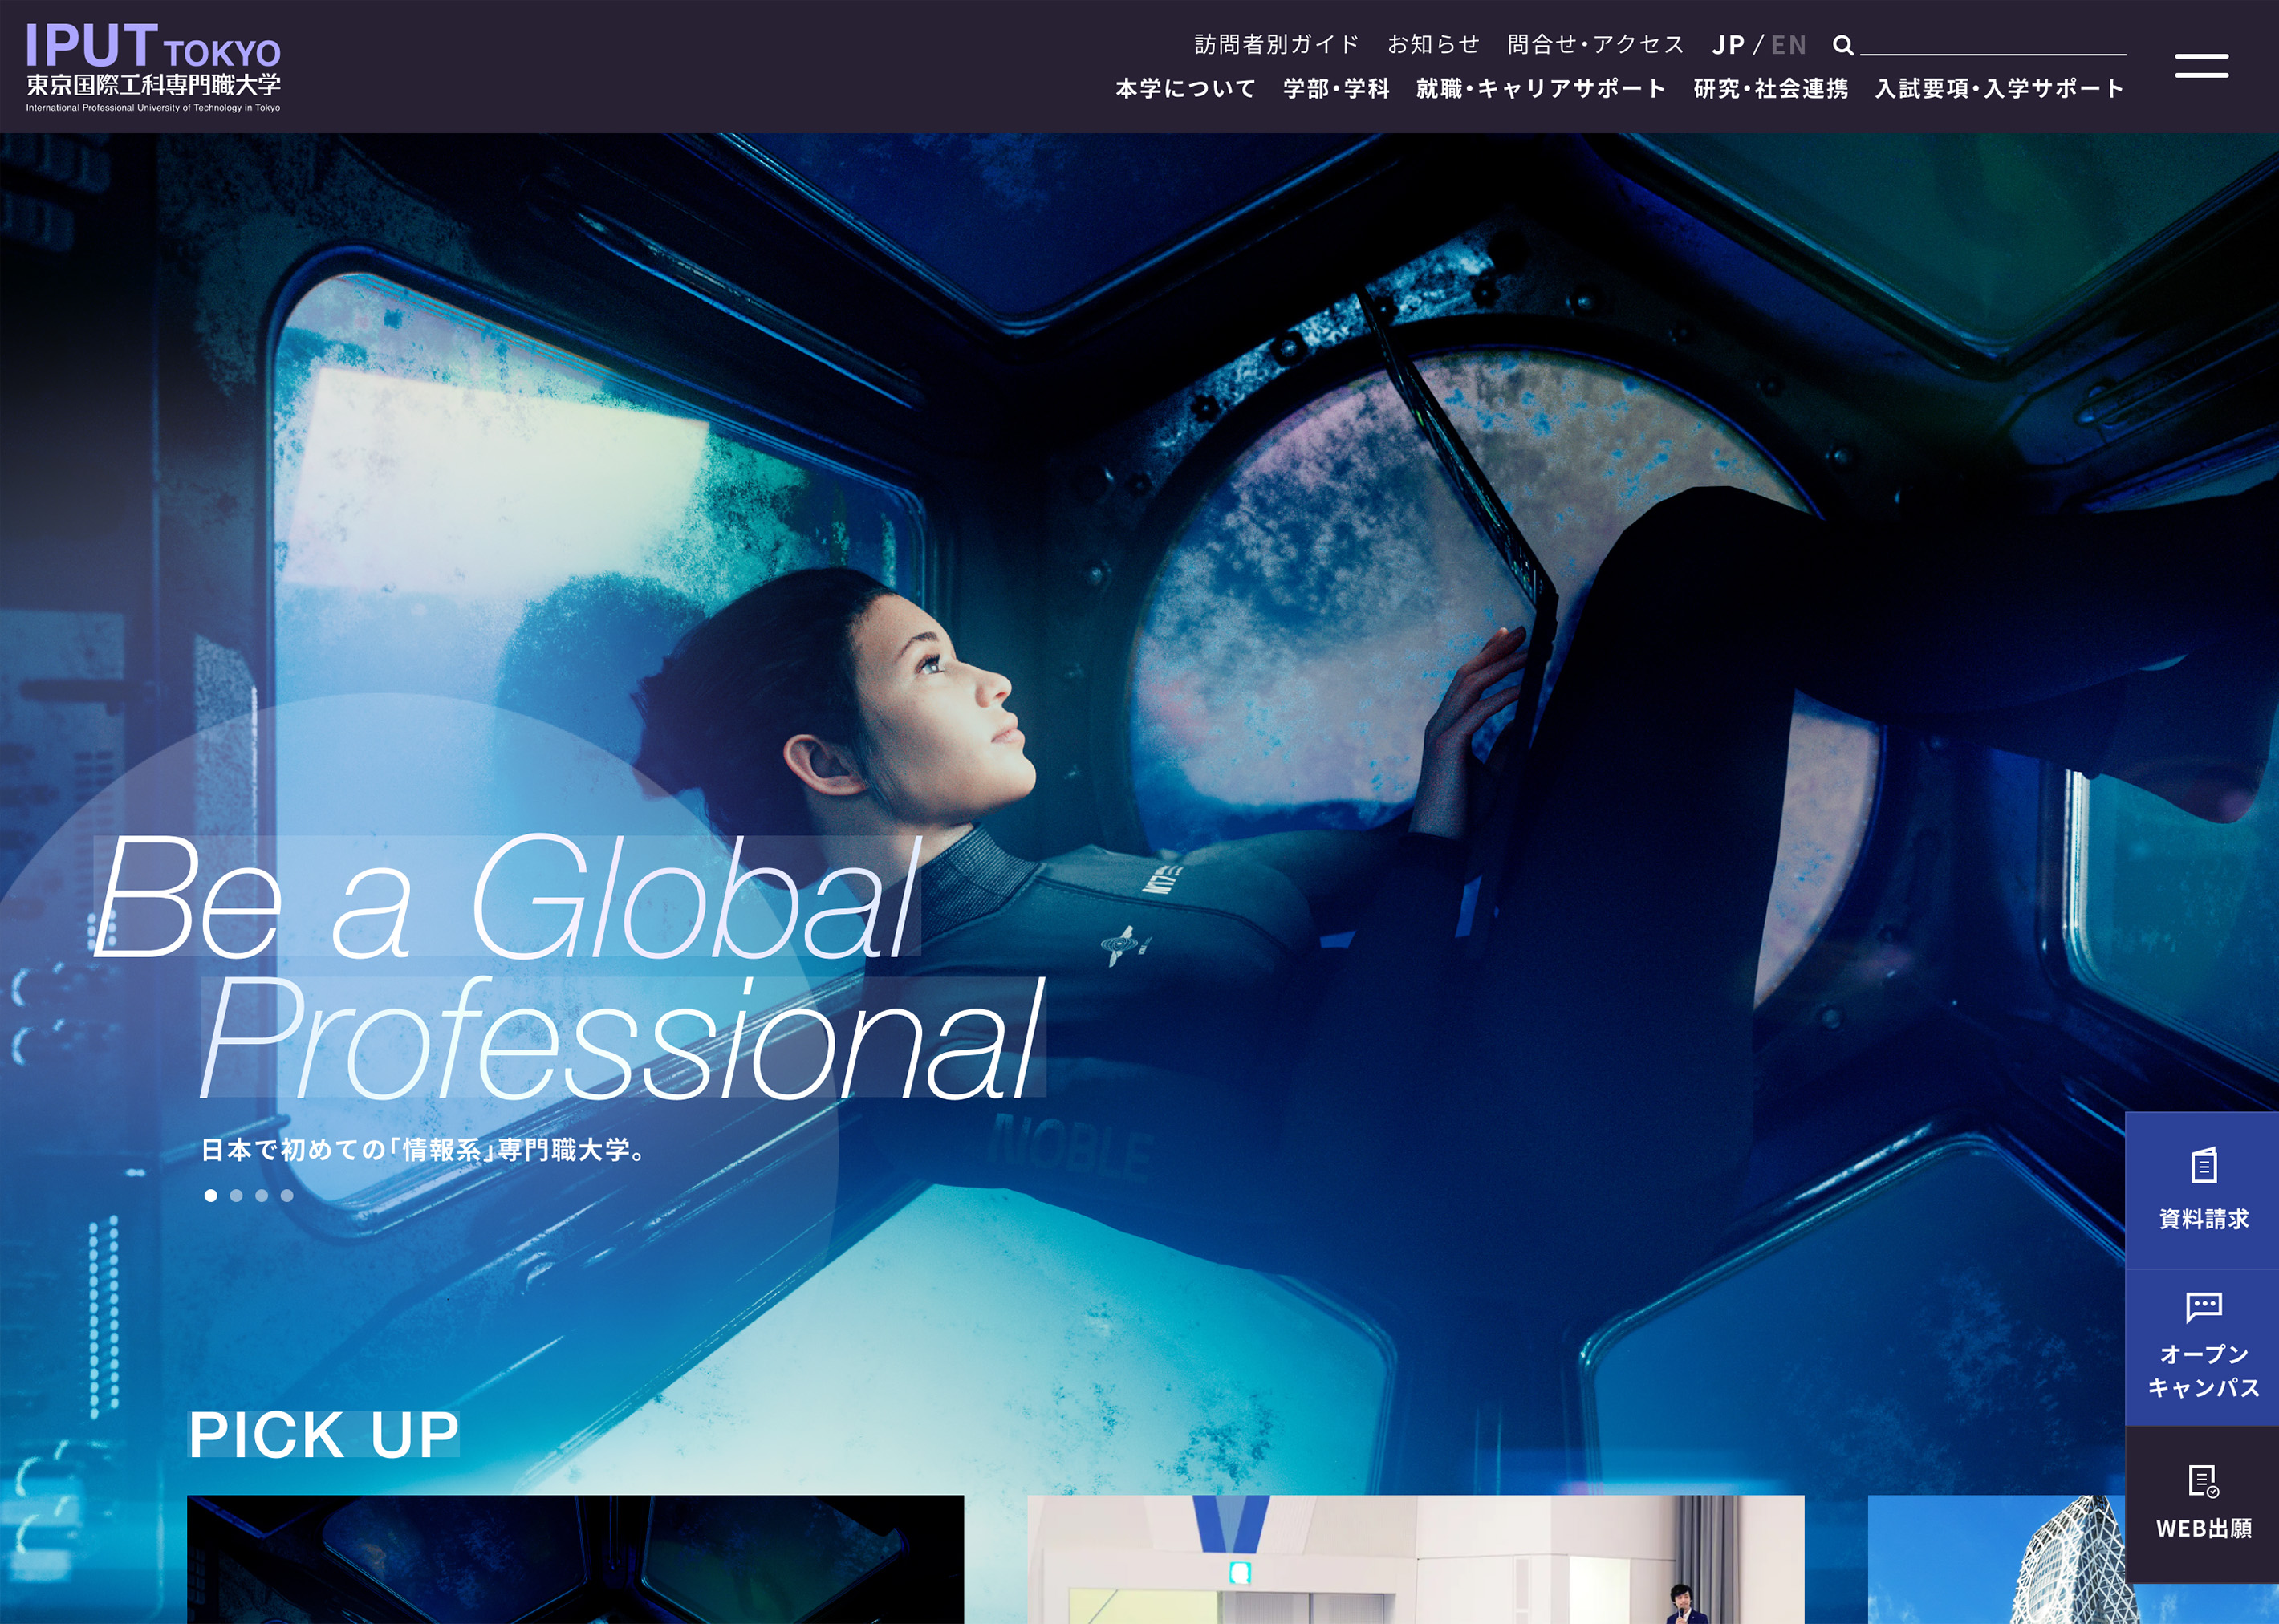Click the search input field
The image size is (2279, 1624).
click(x=1995, y=48)
